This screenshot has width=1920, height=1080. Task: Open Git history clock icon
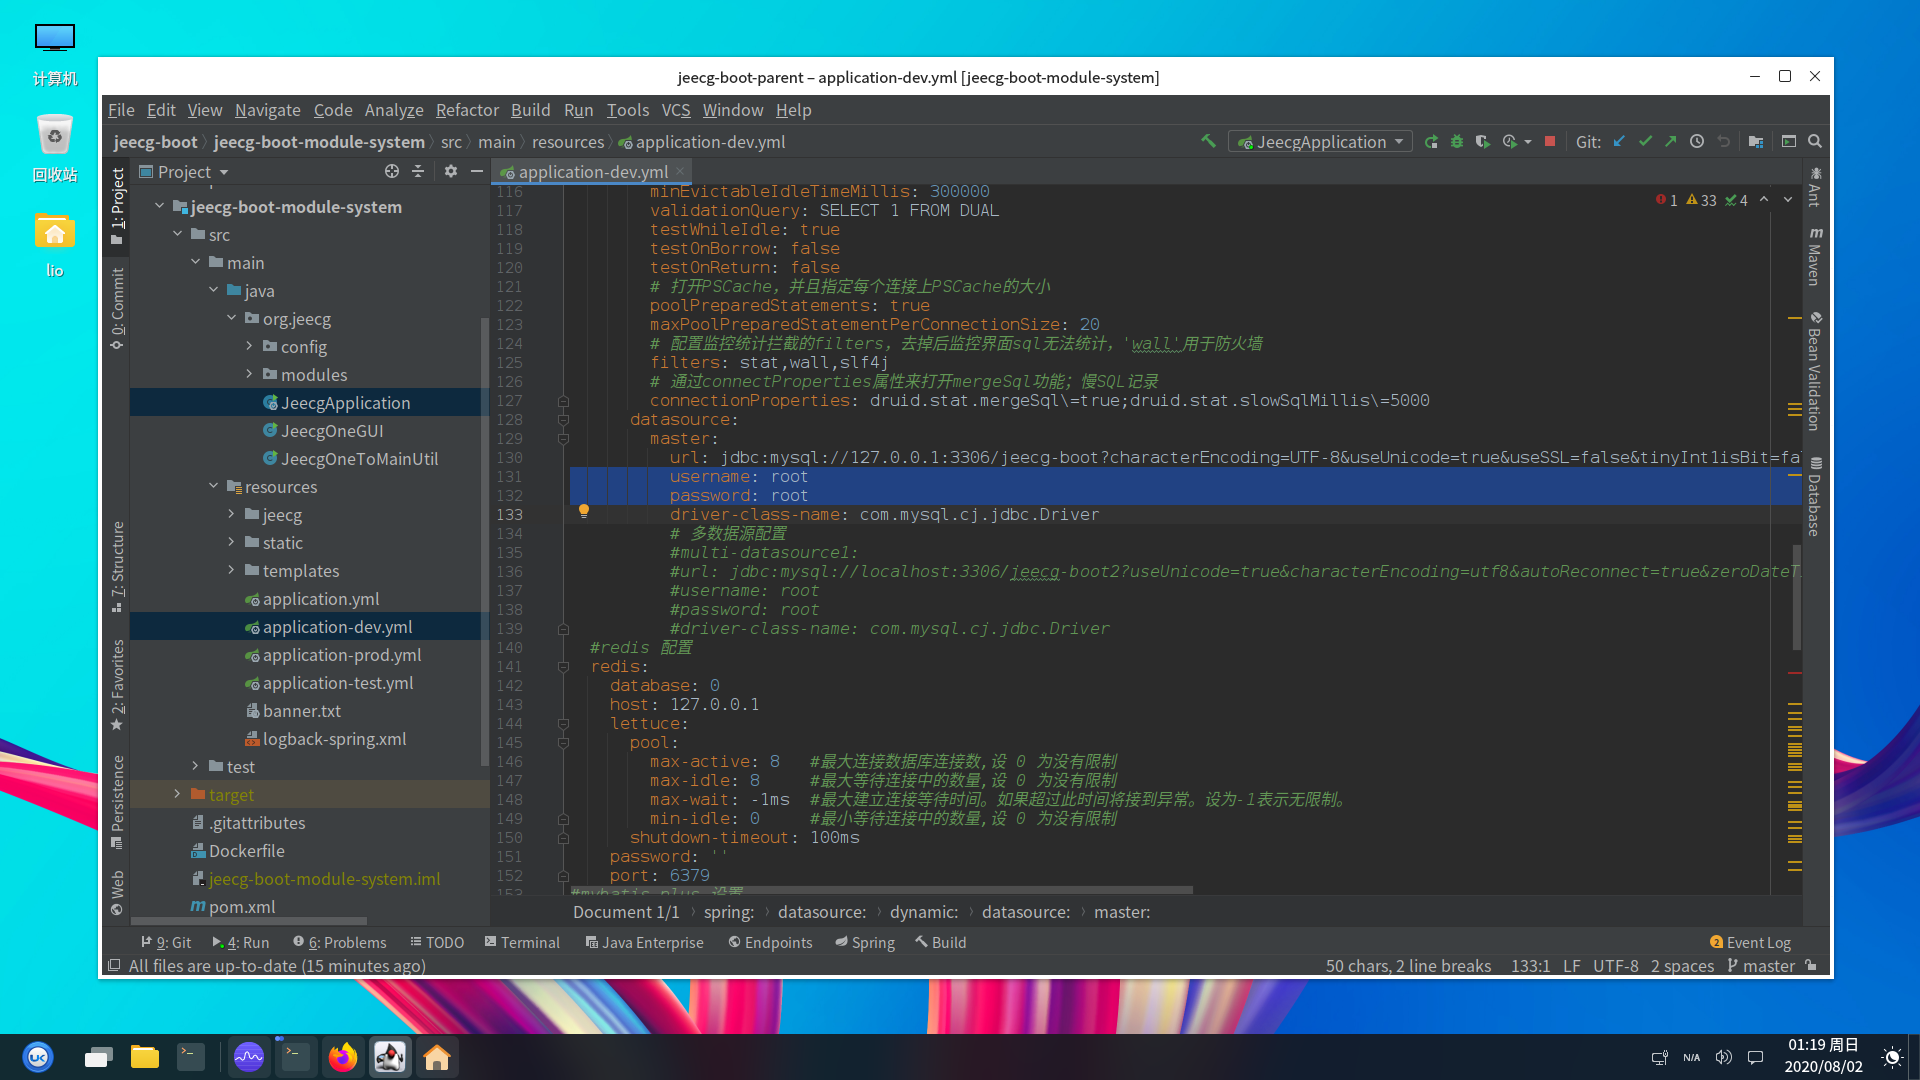1697,142
